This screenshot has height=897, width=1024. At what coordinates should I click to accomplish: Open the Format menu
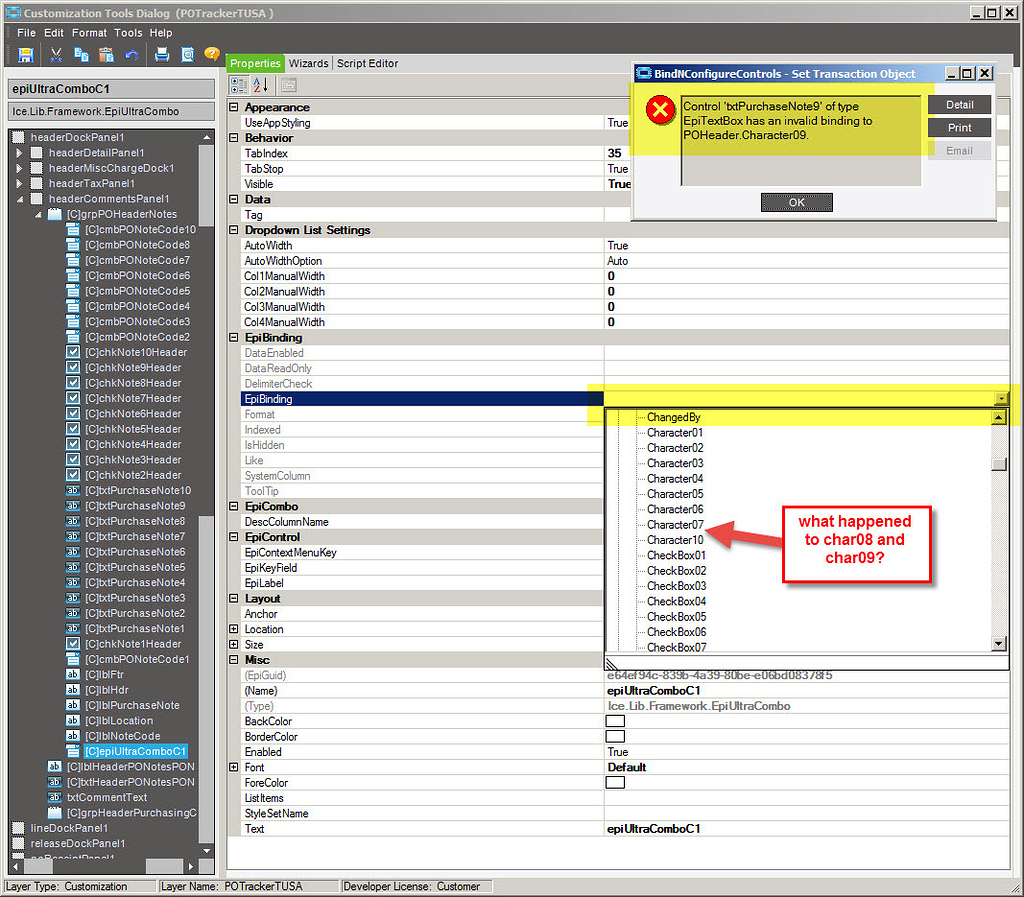(x=89, y=32)
